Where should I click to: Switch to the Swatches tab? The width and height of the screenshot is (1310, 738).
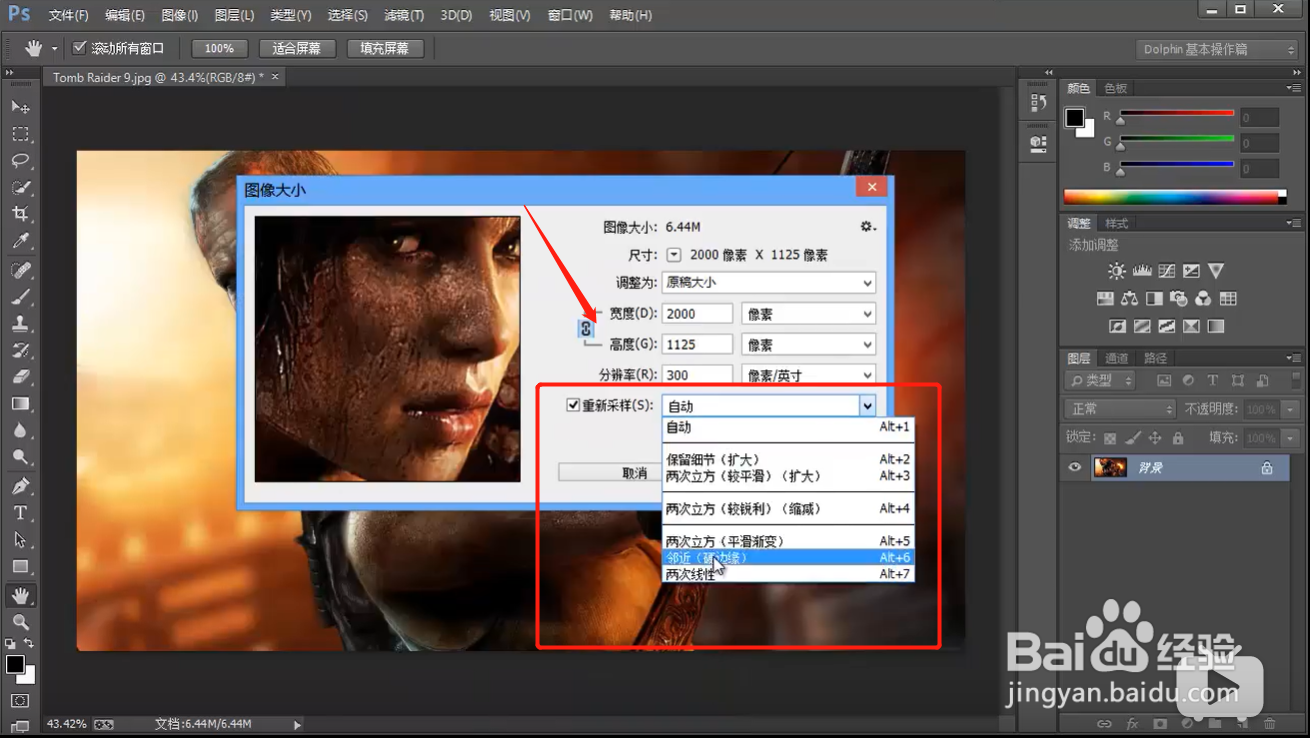tap(1116, 88)
